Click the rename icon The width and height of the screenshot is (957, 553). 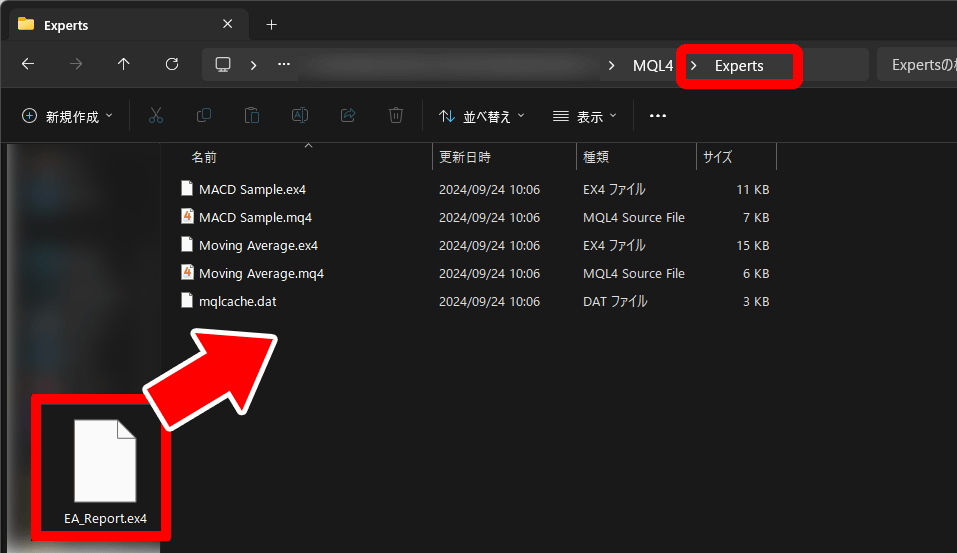tap(299, 116)
